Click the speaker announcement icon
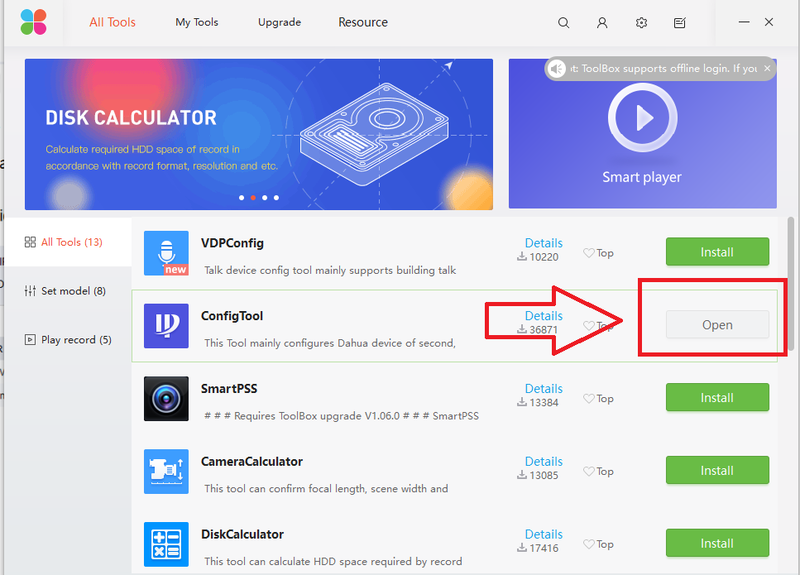The image size is (800, 575). click(x=557, y=68)
